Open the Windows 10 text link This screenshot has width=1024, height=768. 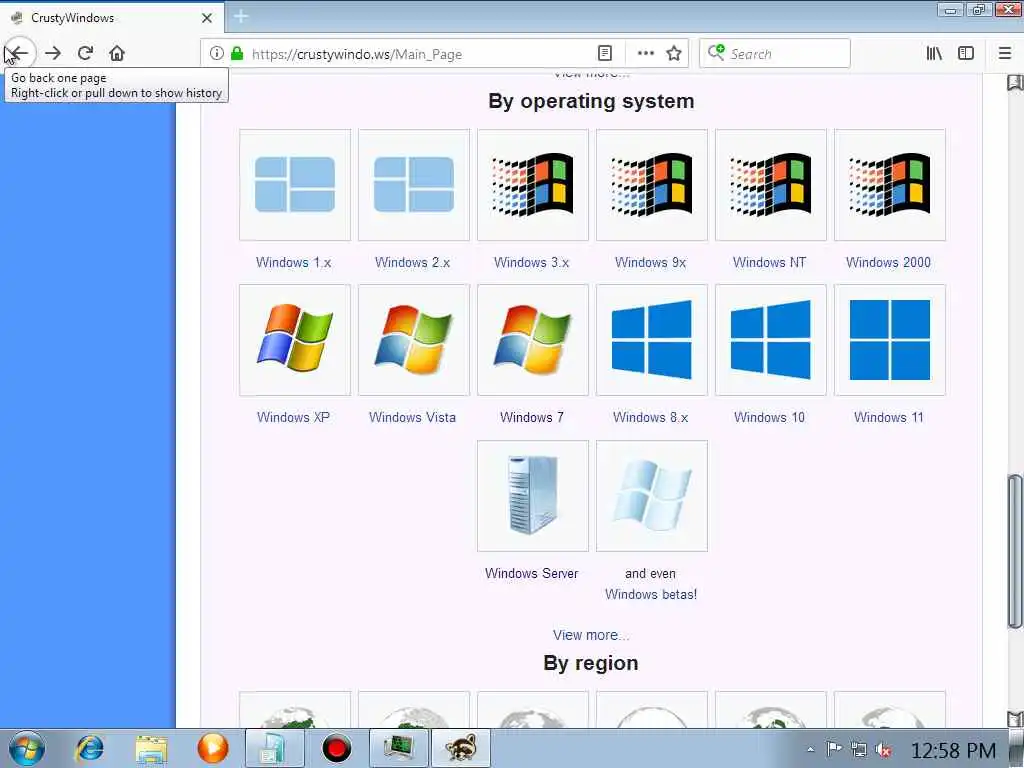(x=769, y=417)
